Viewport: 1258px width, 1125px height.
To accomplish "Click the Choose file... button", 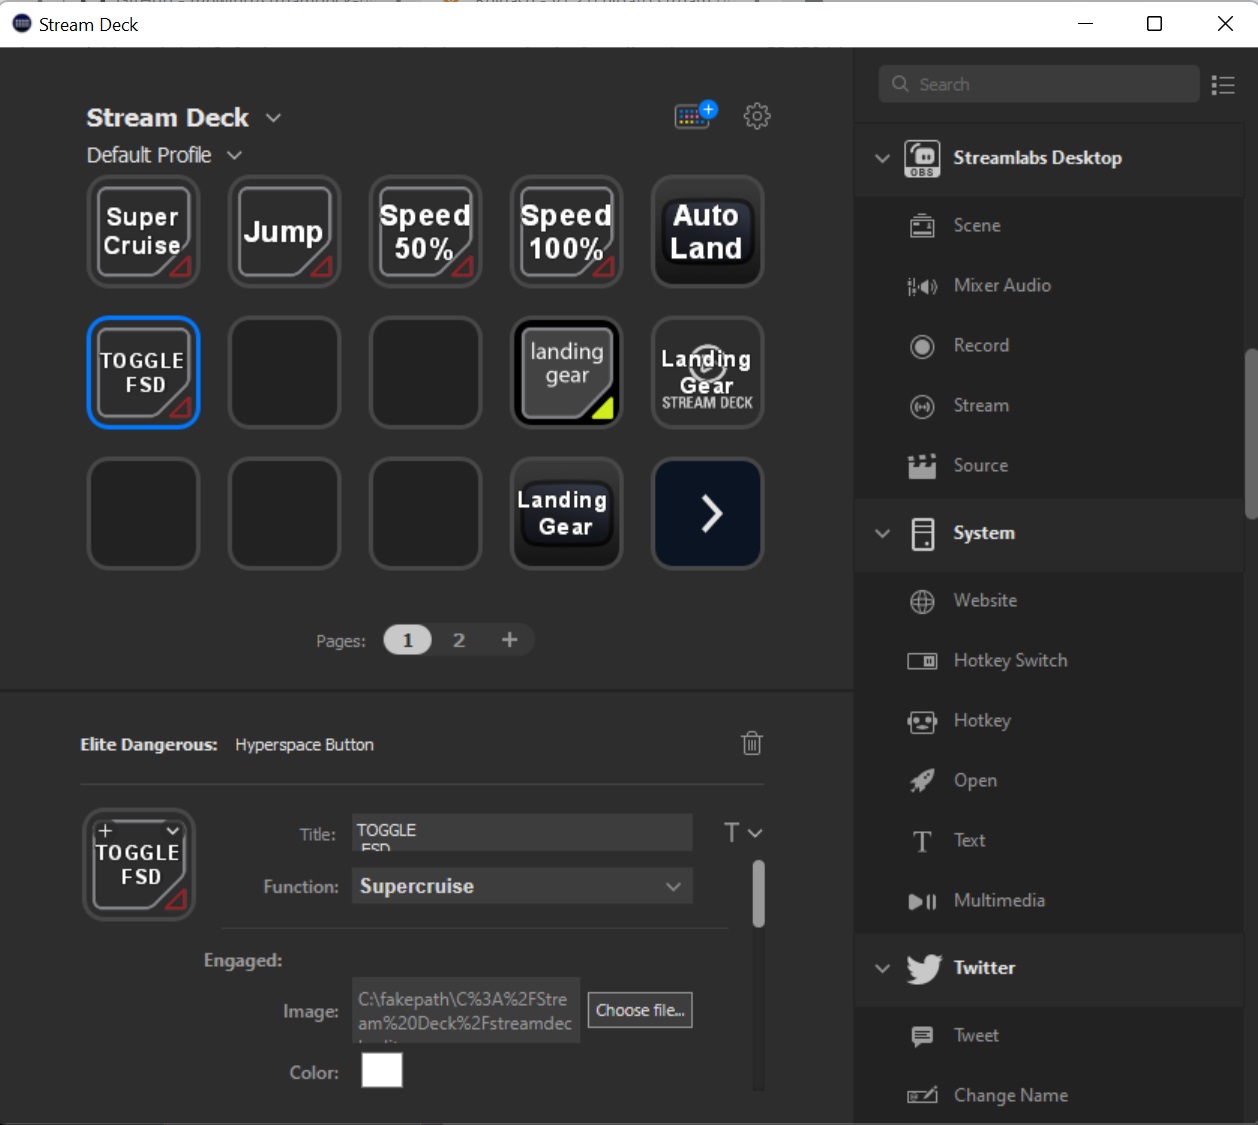I will (640, 1010).
